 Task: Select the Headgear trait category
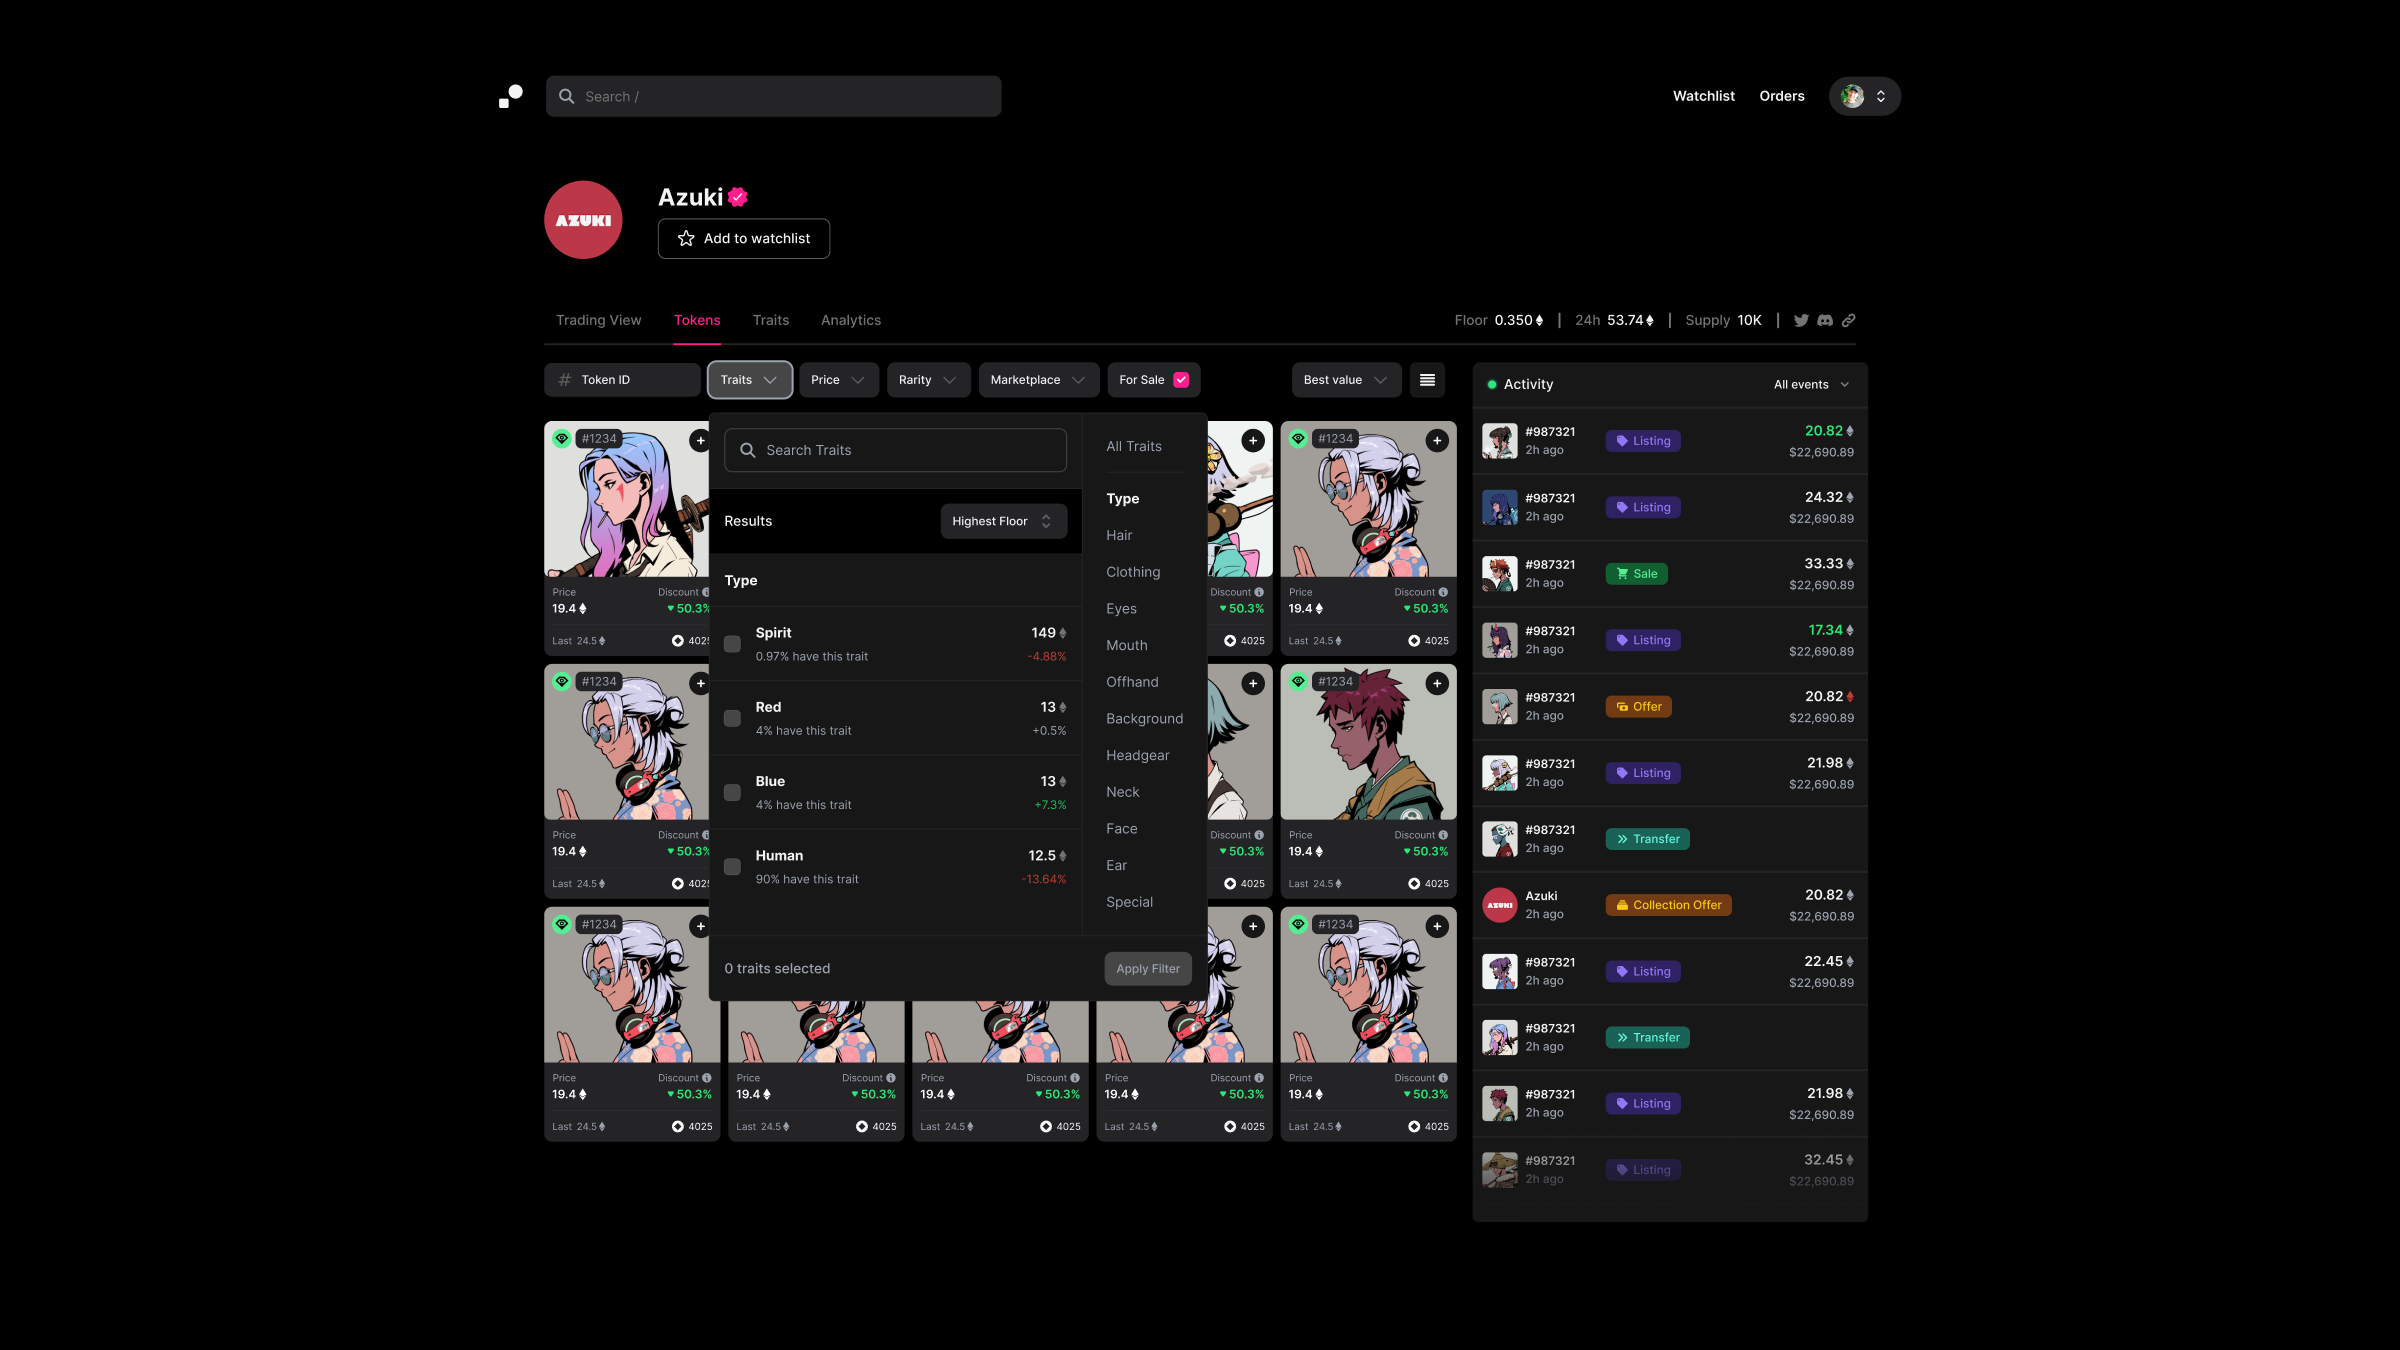pos(1137,755)
